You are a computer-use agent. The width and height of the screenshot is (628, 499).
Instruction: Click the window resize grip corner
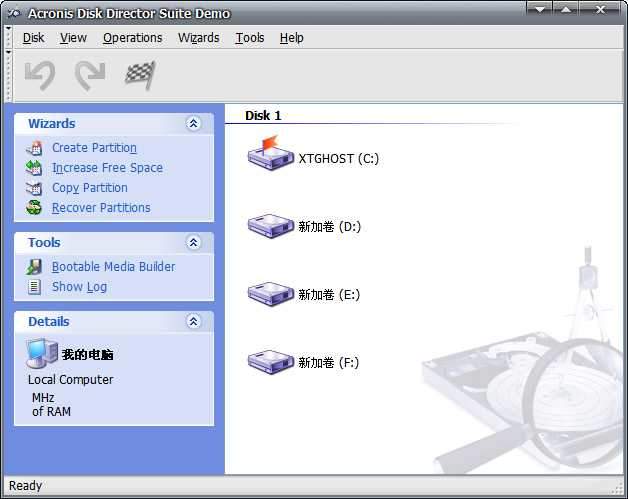pos(618,489)
